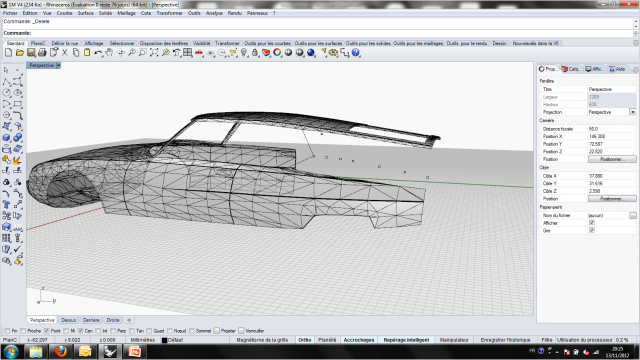
Task: Click the Millimètres units in status bar
Action: click(142, 340)
